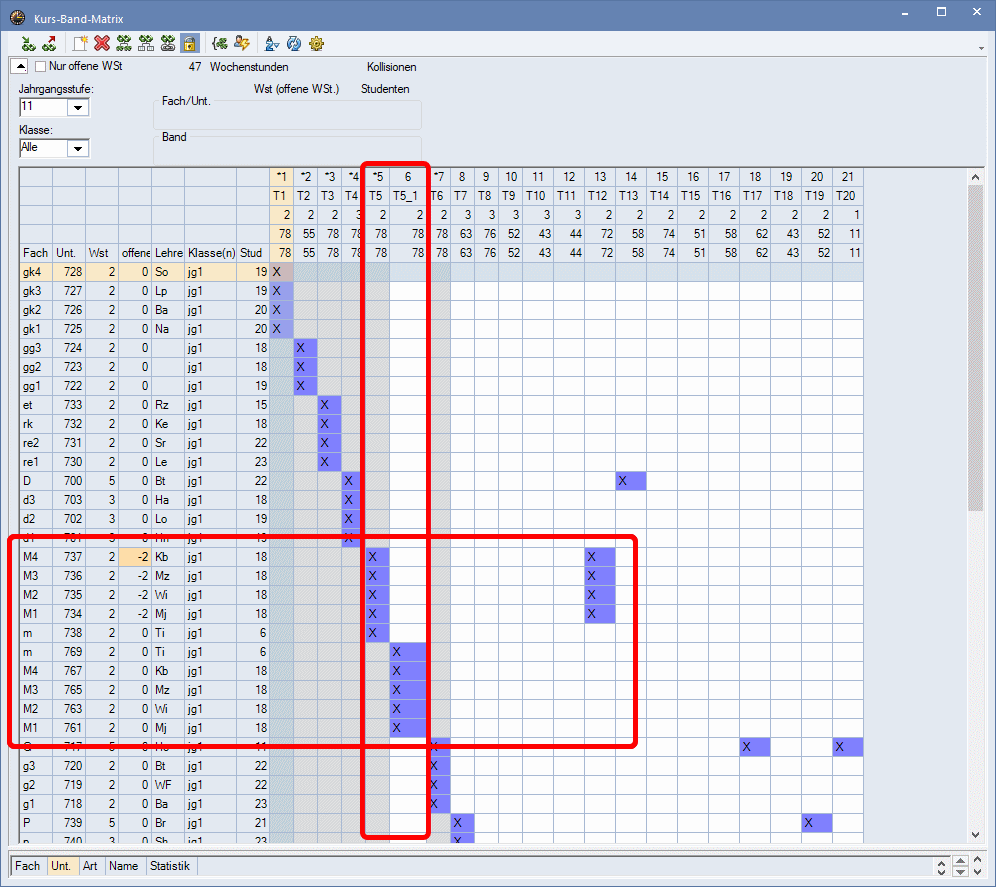Click the green rings with red arrow icon
This screenshot has width=996, height=887.
coord(49,43)
